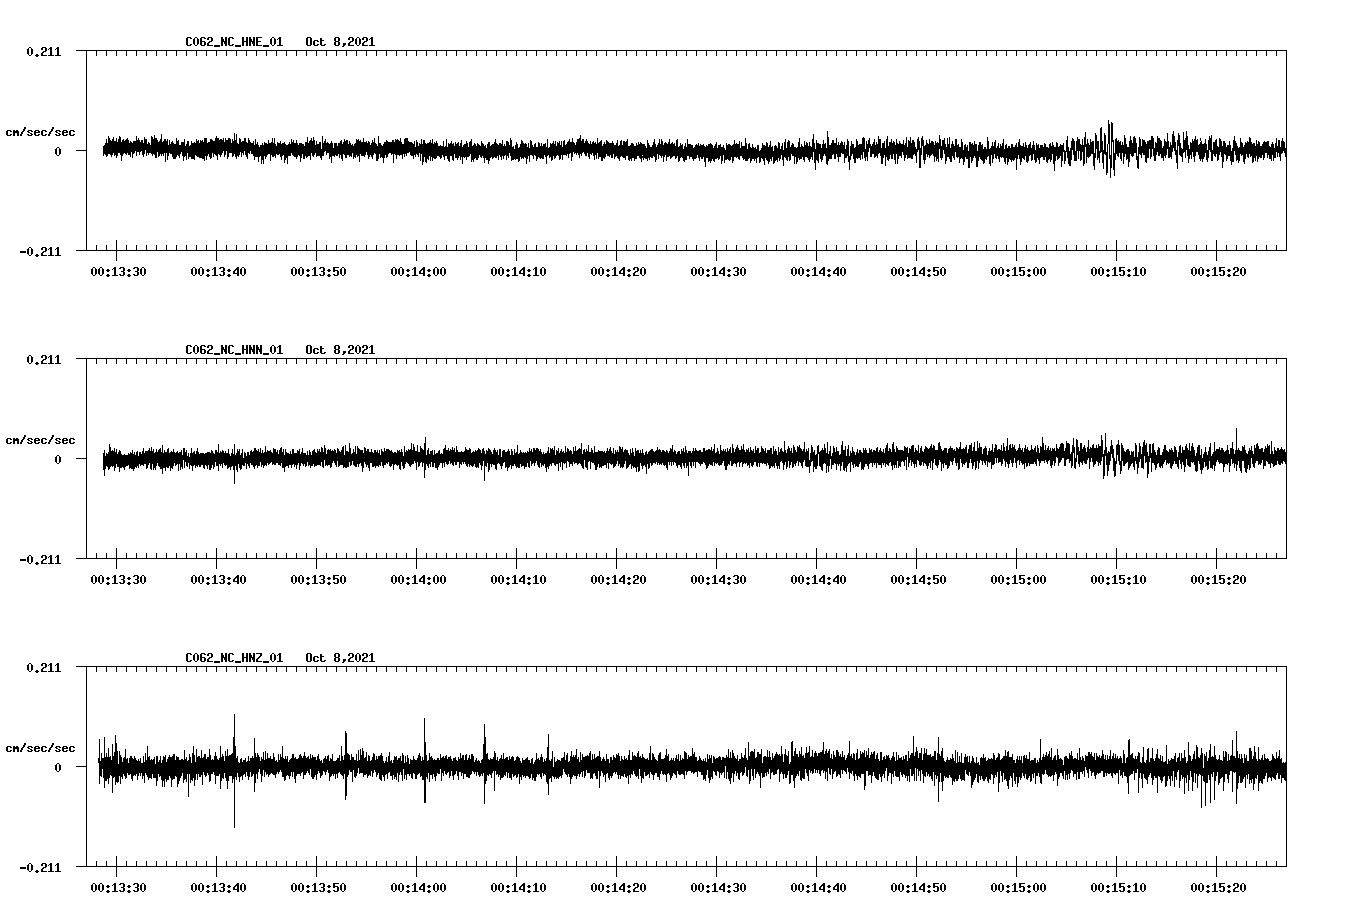Select time label 00:14:40 under HNE plot
1358x924 pixels.
818,272
